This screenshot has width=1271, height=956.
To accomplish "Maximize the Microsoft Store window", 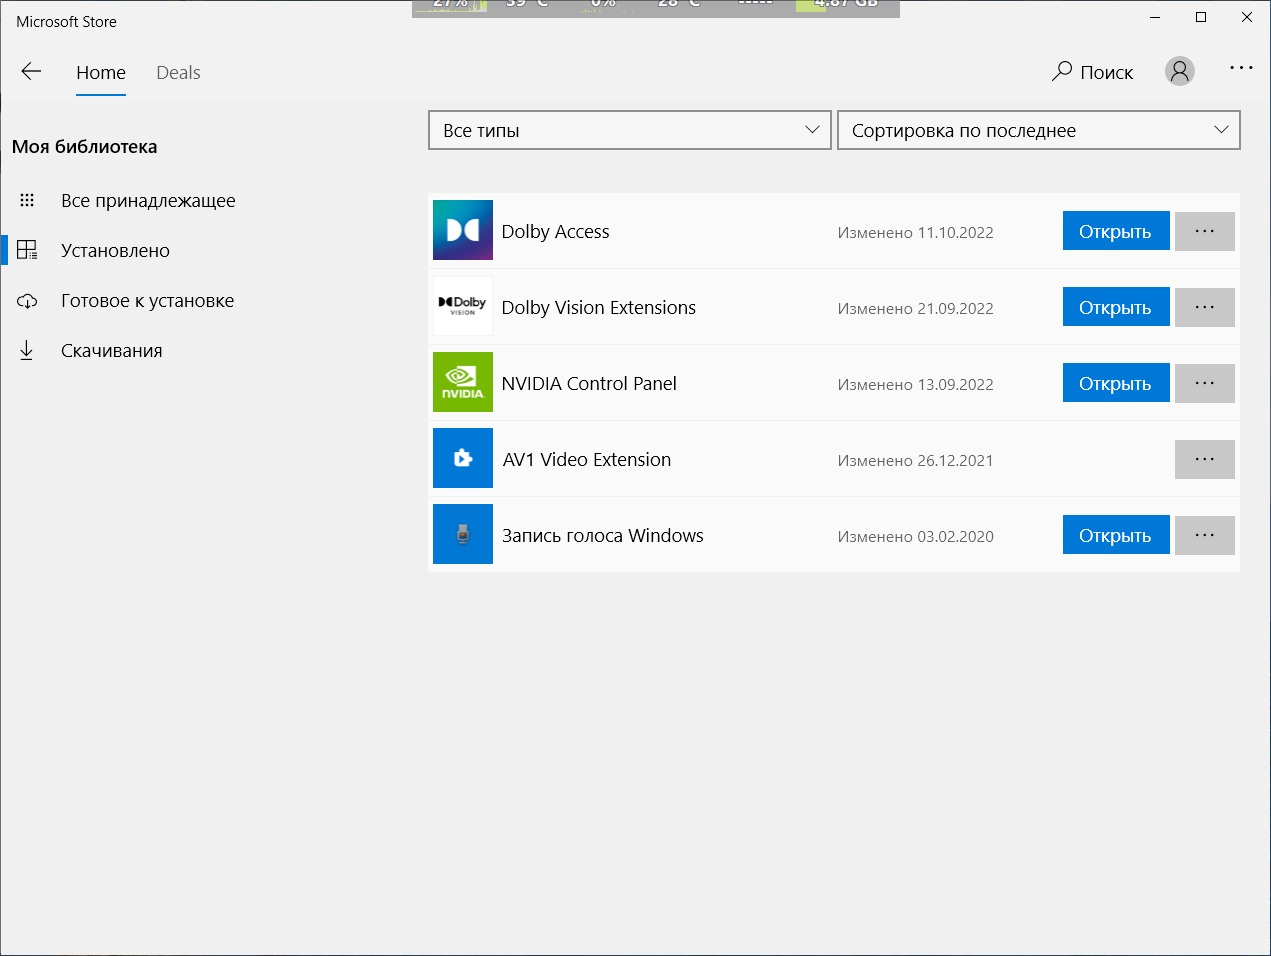I will pyautogui.click(x=1201, y=17).
